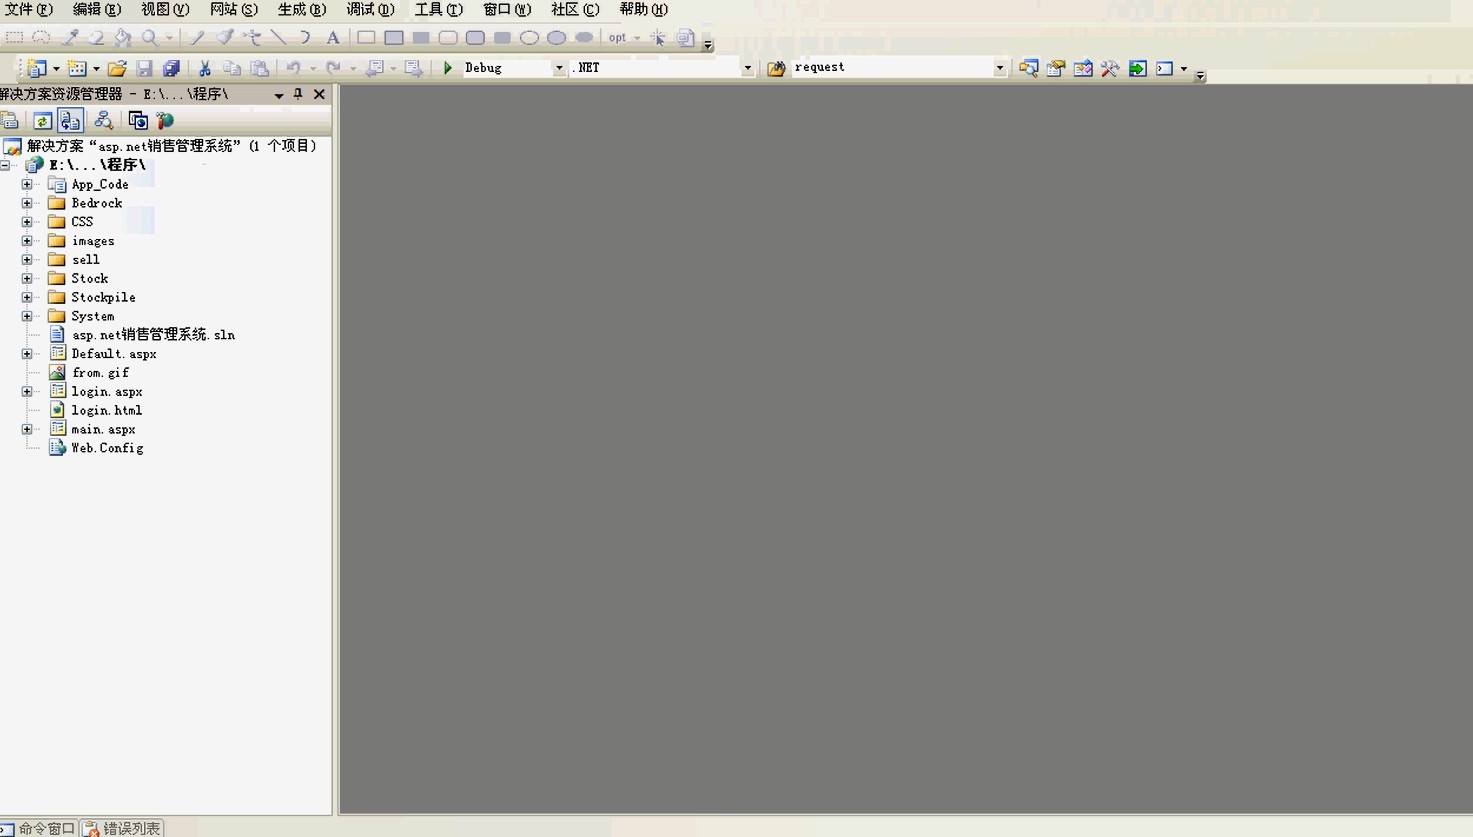Open the zoom tool dropdown arrow
This screenshot has height=837, width=1473.
[169, 38]
